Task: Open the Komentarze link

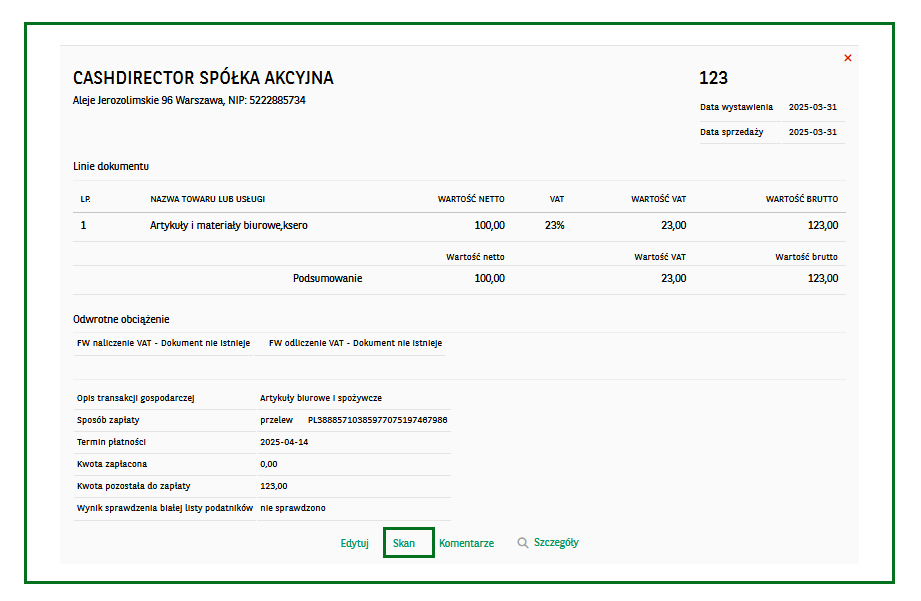Action: click(466, 543)
